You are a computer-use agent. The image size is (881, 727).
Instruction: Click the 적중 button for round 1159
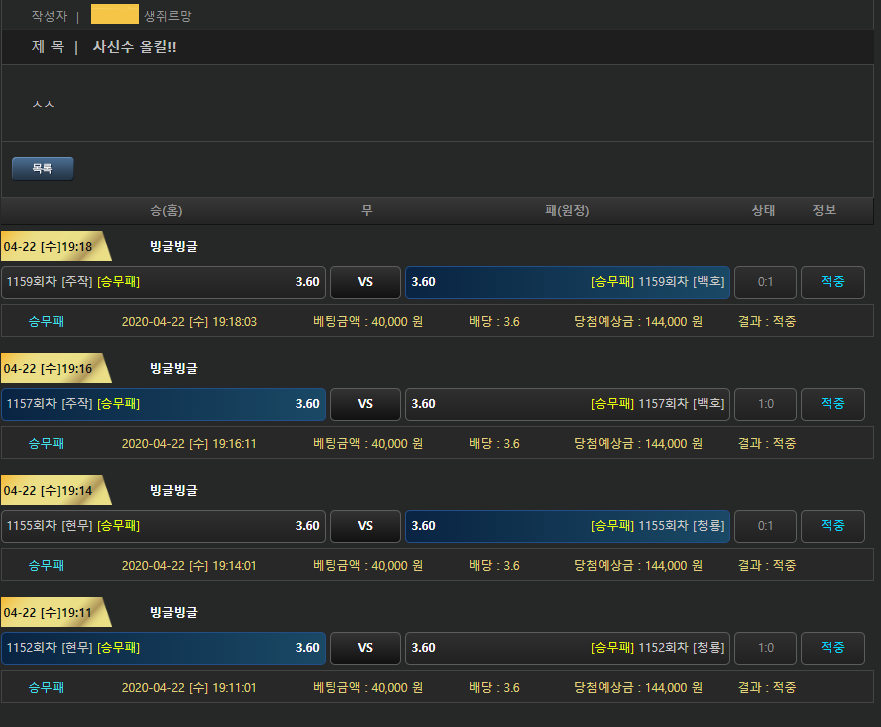point(832,282)
